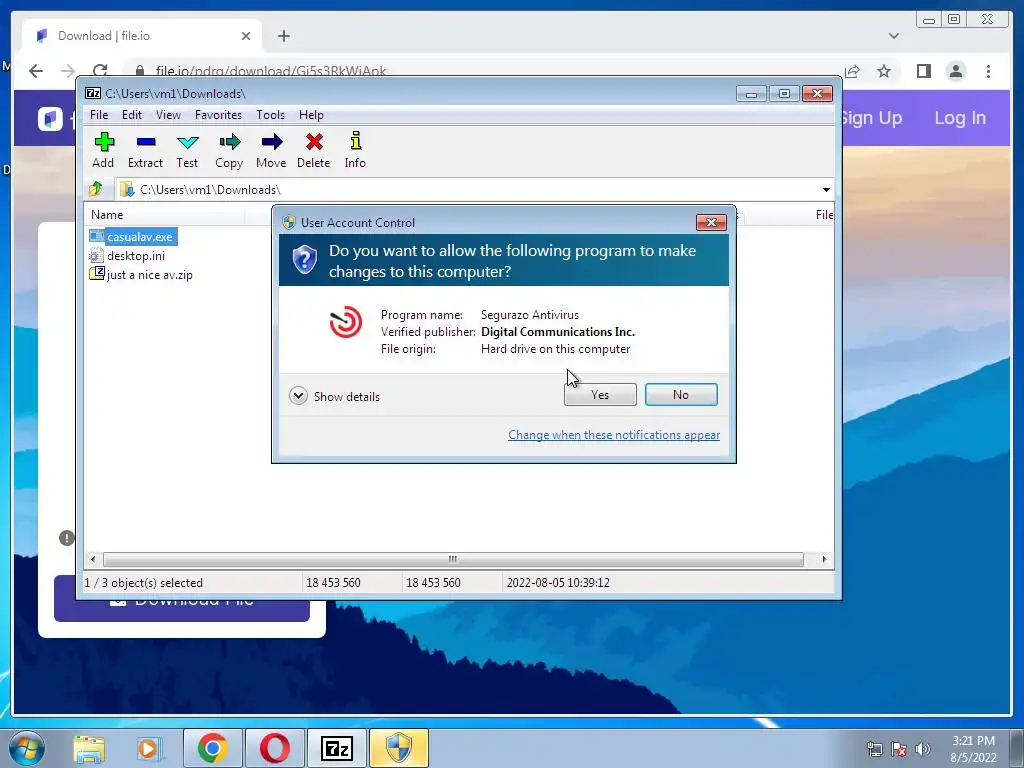Click the network tray icon

coord(874,749)
